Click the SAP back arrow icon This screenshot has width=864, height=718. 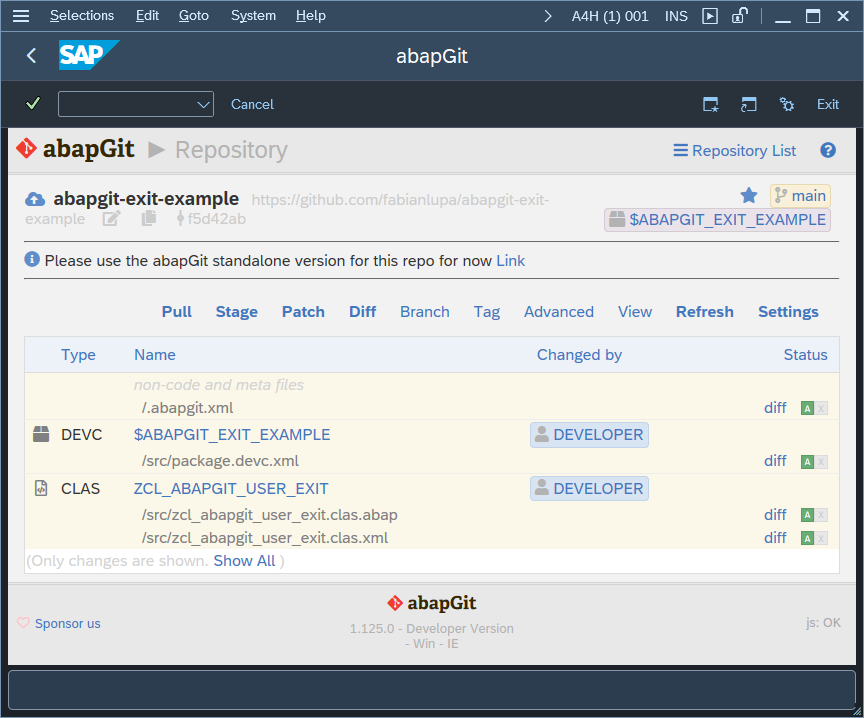point(31,56)
